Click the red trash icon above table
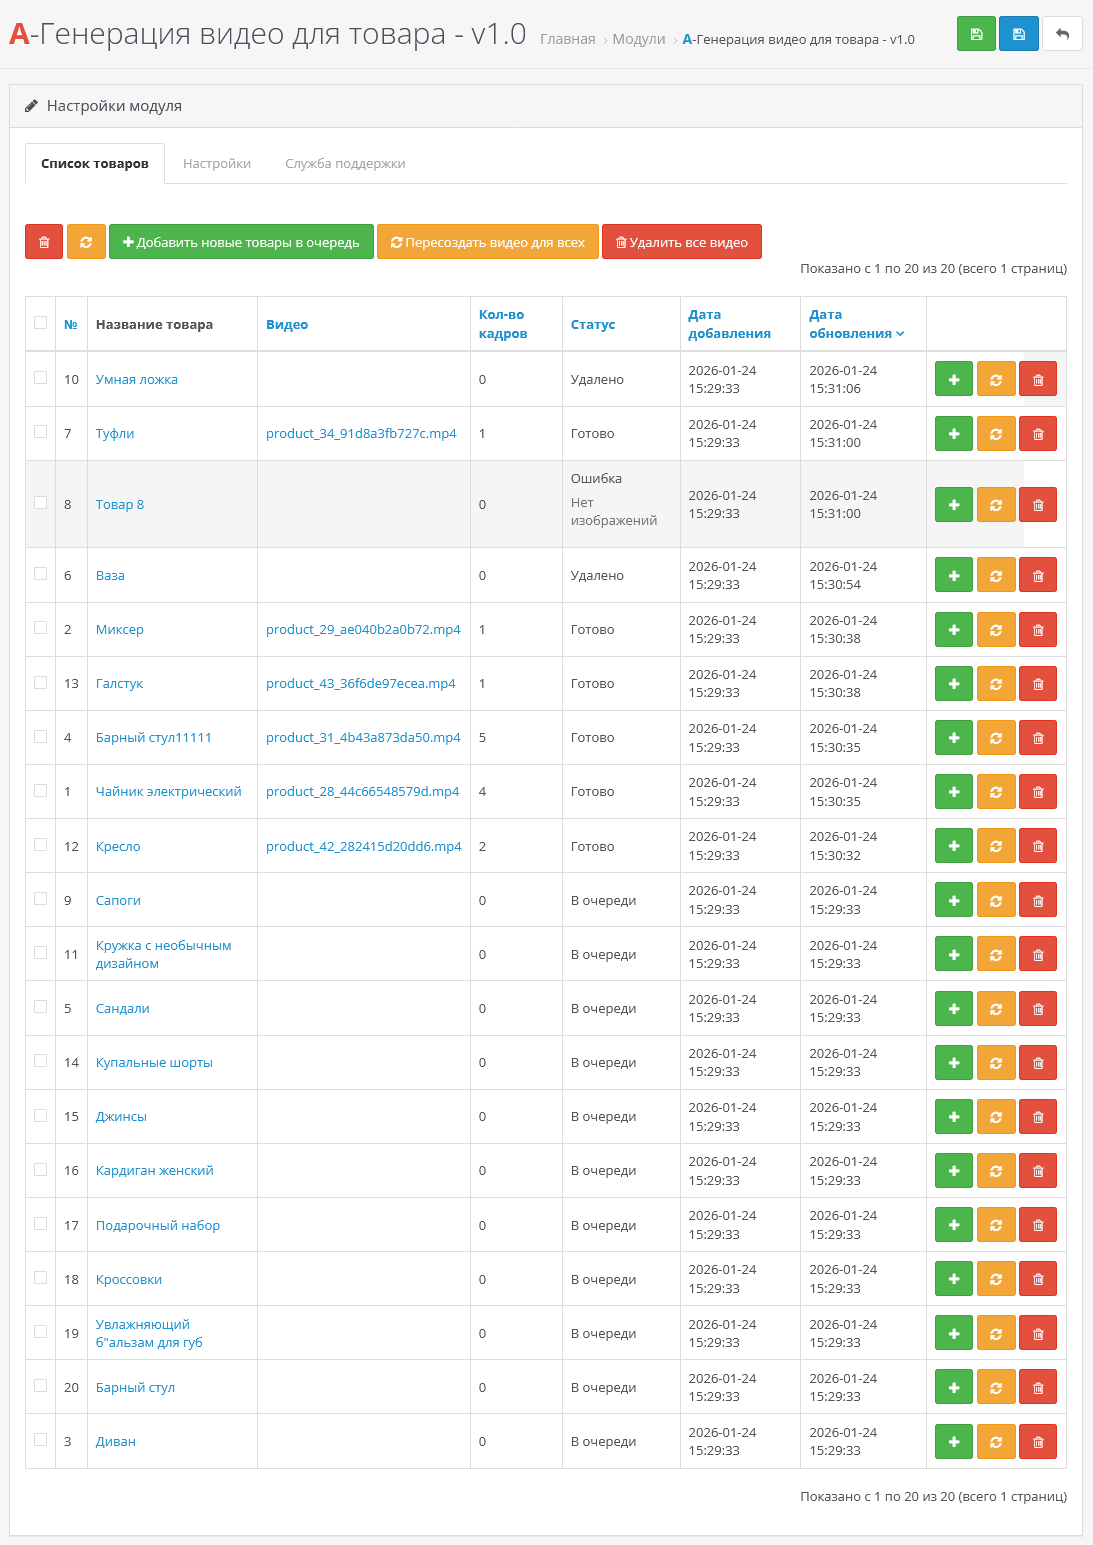This screenshot has height=1545, width=1093. [x=44, y=242]
